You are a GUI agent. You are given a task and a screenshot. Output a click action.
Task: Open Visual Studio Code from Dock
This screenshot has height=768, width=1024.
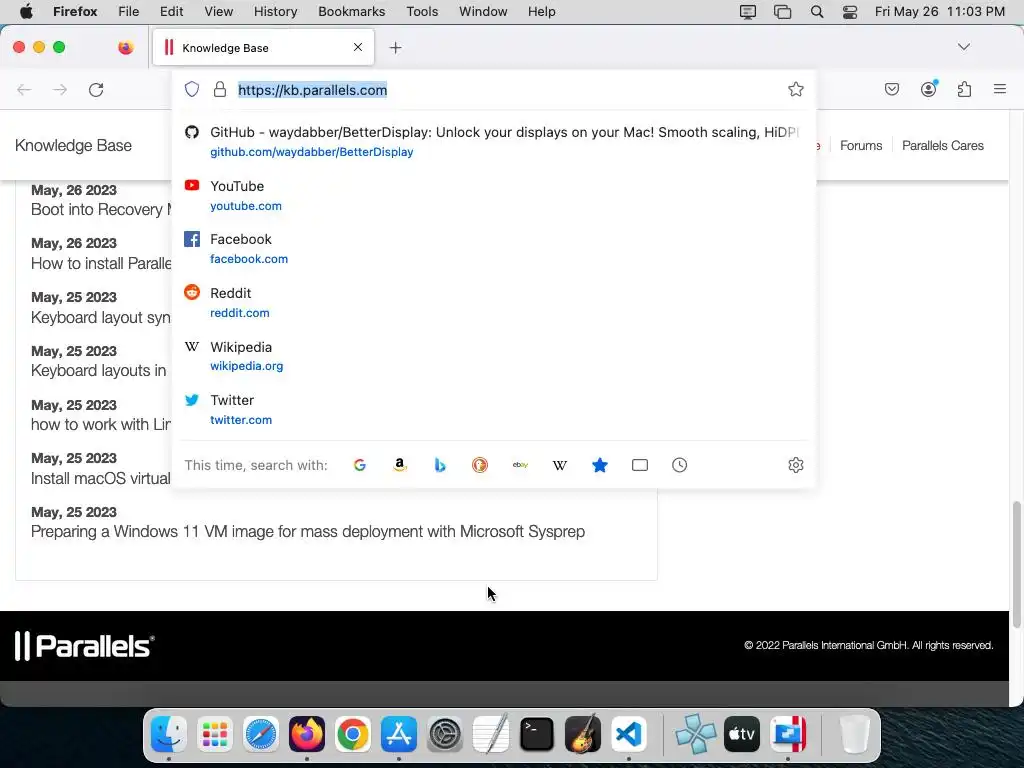(629, 734)
